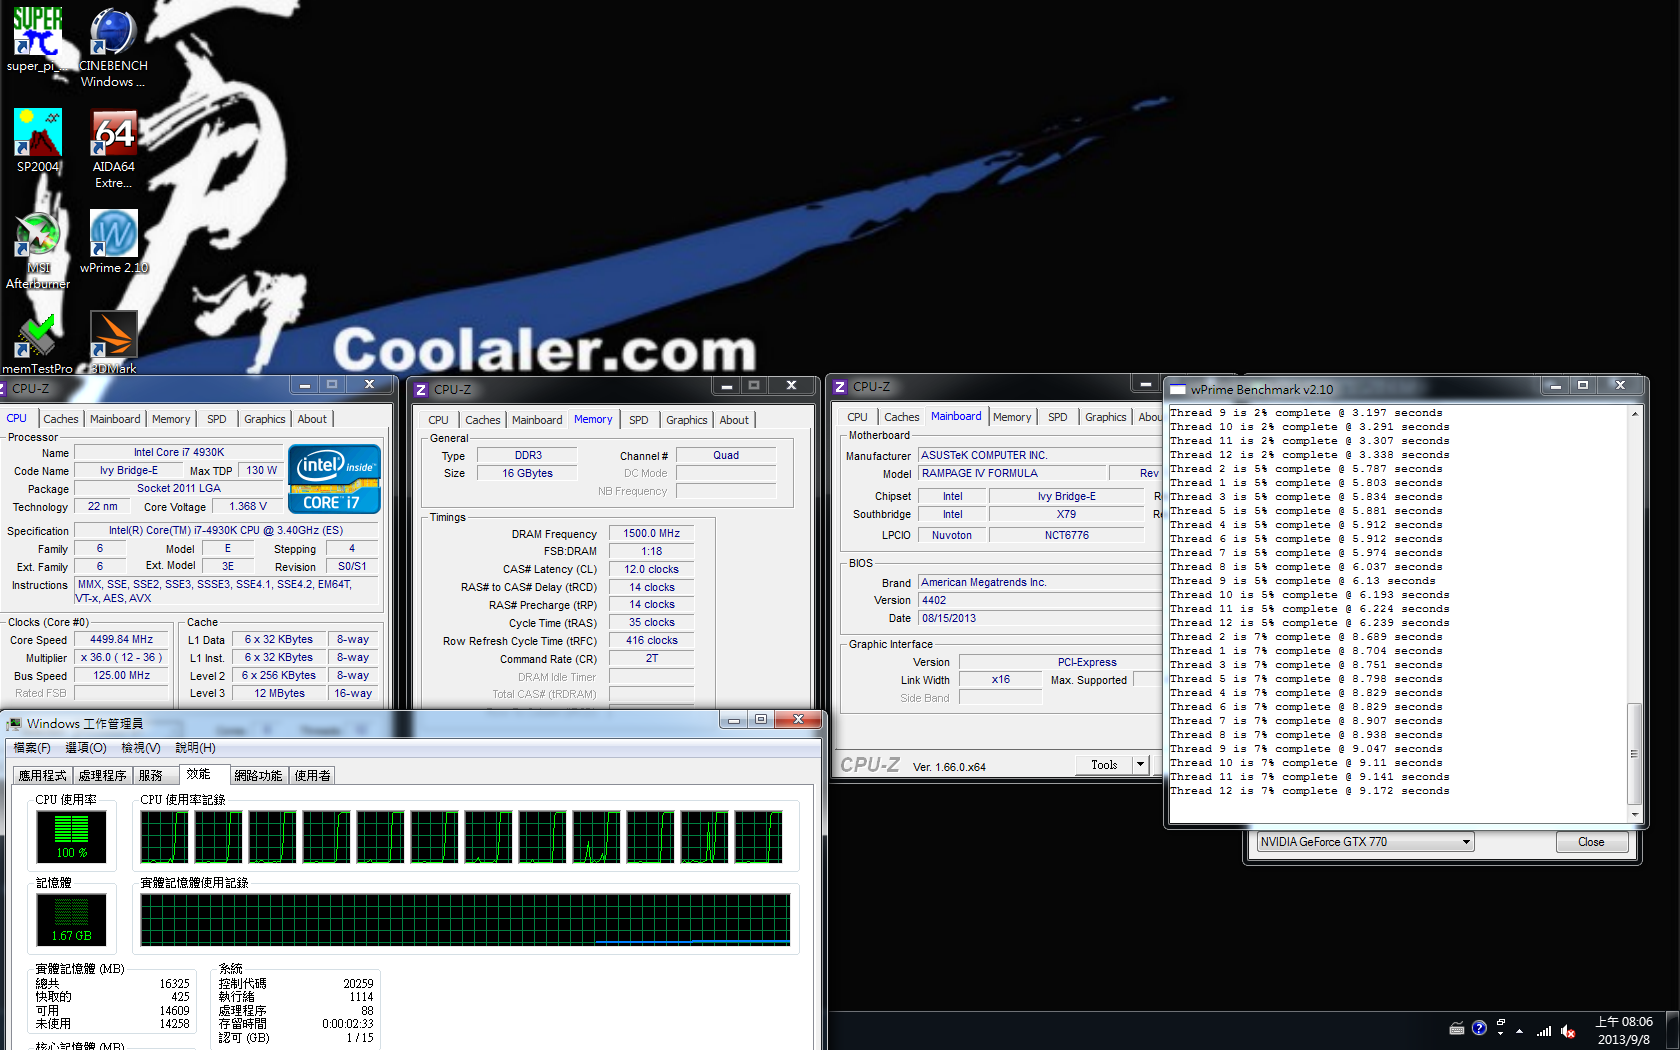The width and height of the screenshot is (1680, 1050).
Task: Click the taskbar clock showing 08:06
Action: pyautogui.click(x=1624, y=1030)
